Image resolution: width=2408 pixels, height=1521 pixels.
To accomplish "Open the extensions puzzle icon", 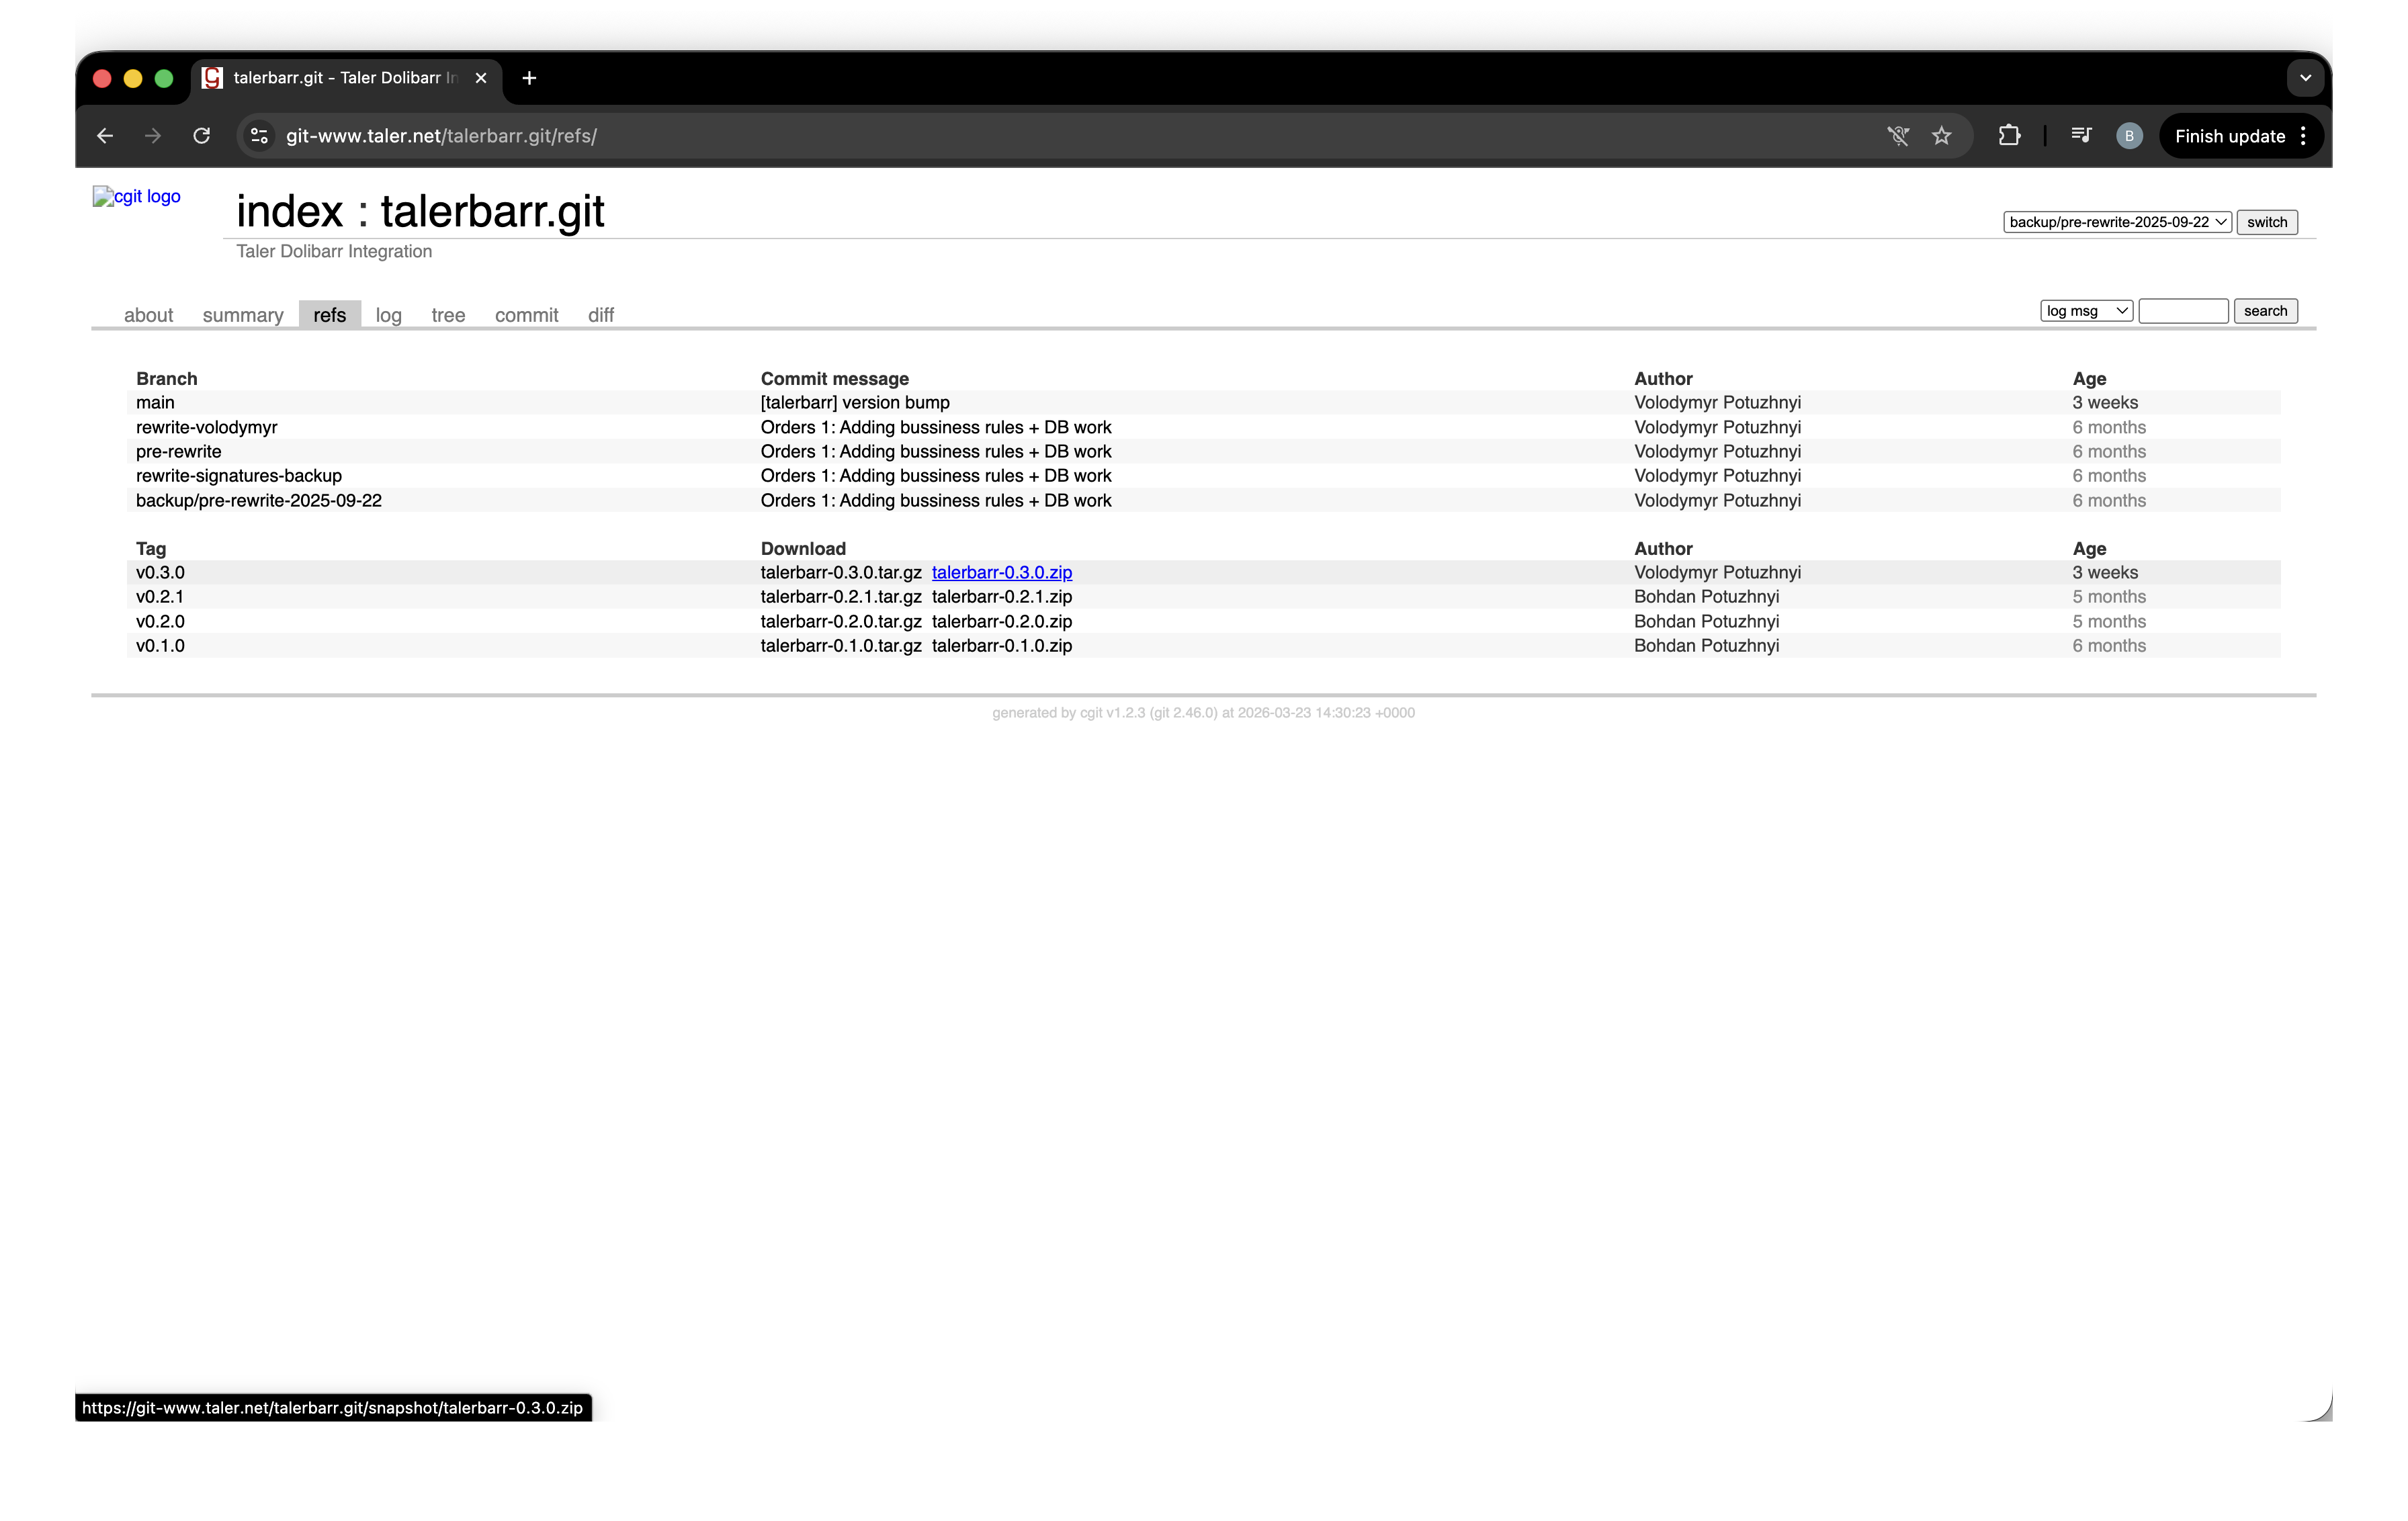I will [2009, 136].
